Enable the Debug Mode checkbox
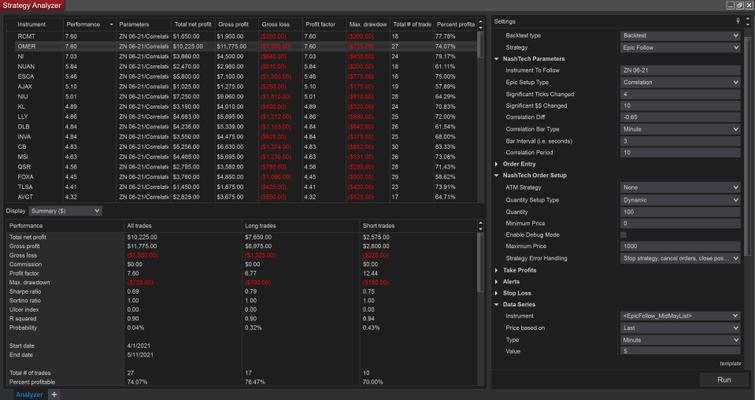The height and width of the screenshot is (400, 755). [x=624, y=234]
